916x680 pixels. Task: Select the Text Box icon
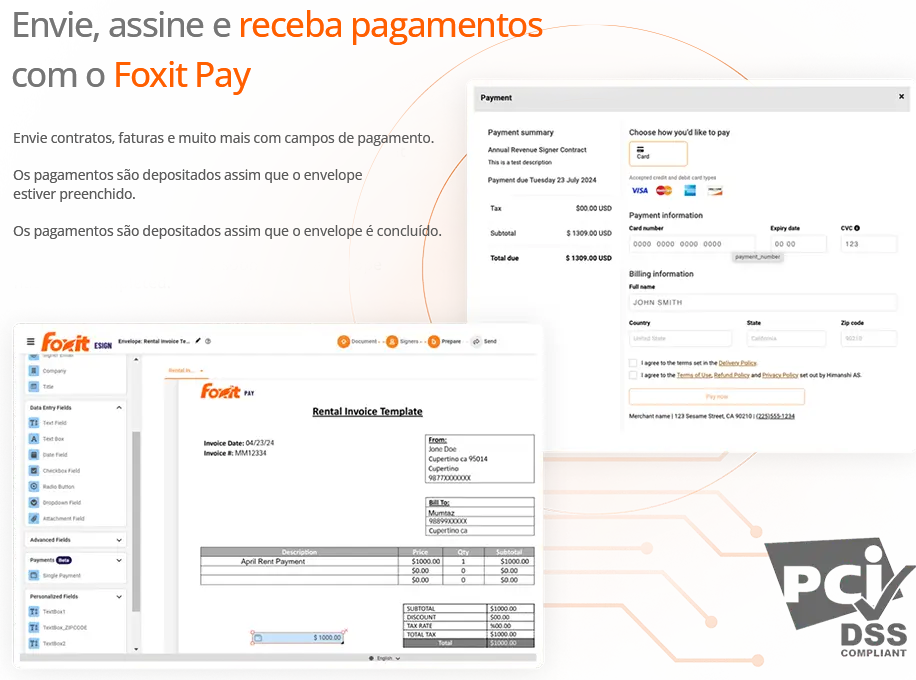coord(34,438)
